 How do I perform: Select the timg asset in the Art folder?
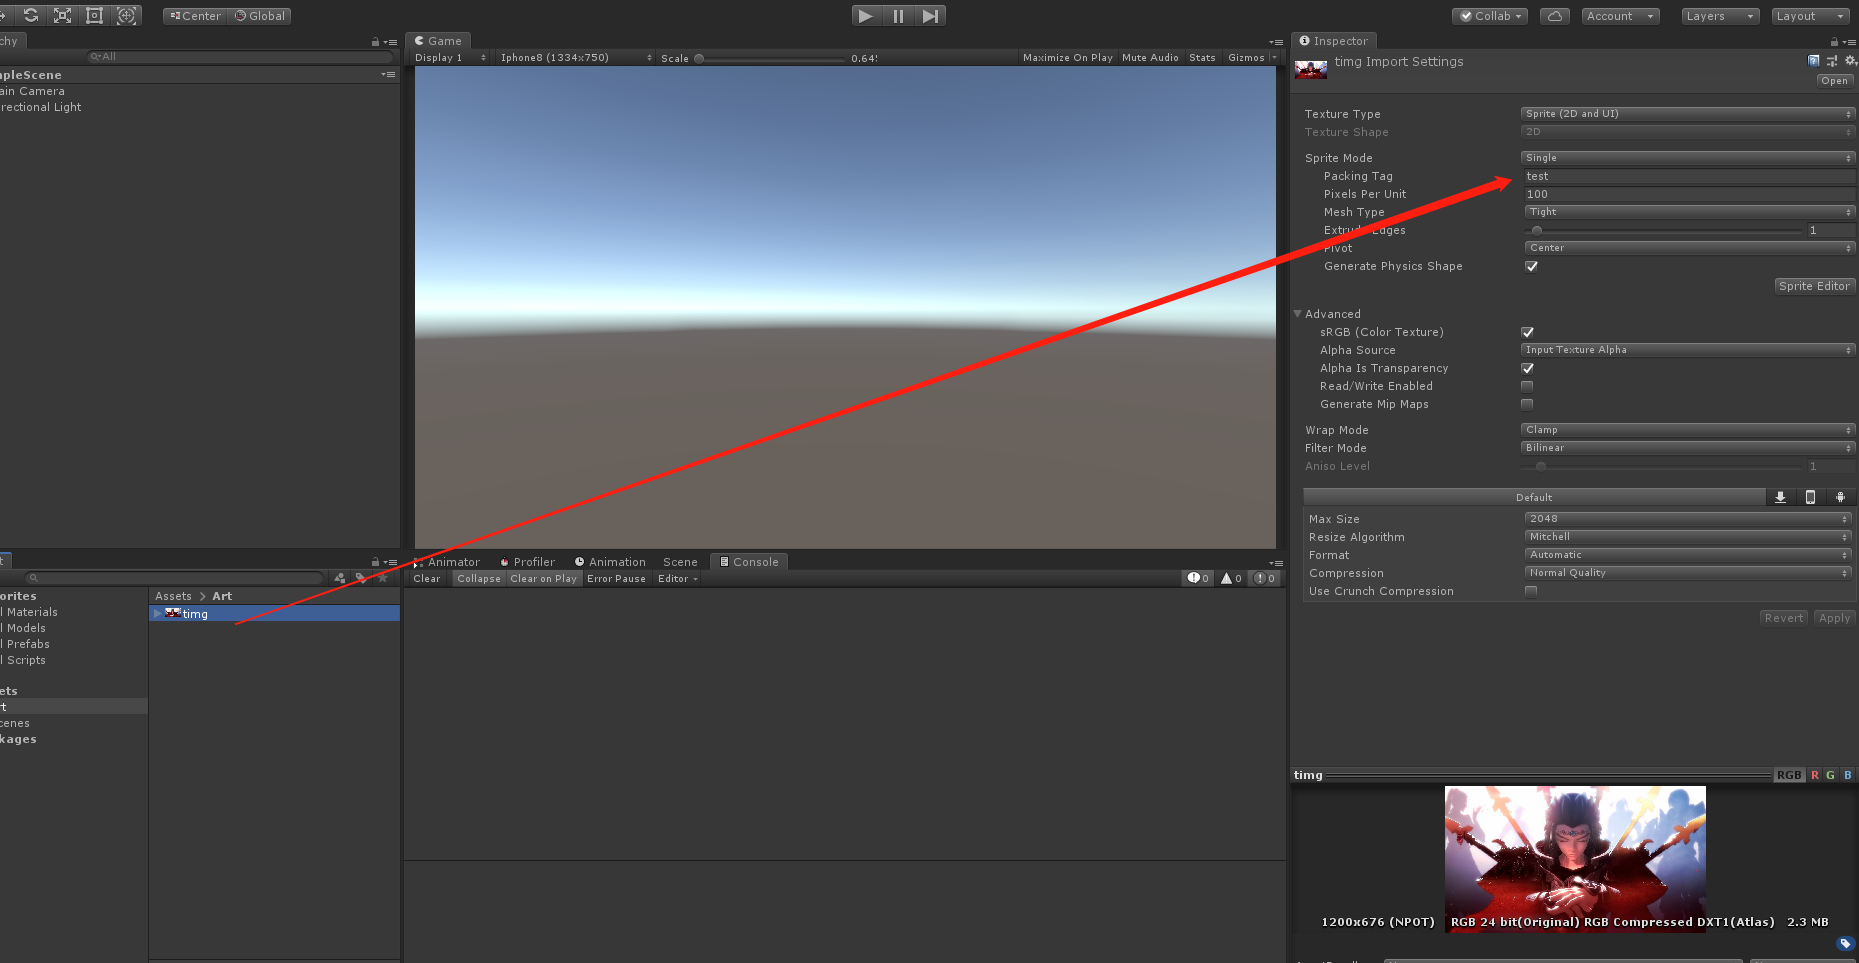click(x=196, y=613)
